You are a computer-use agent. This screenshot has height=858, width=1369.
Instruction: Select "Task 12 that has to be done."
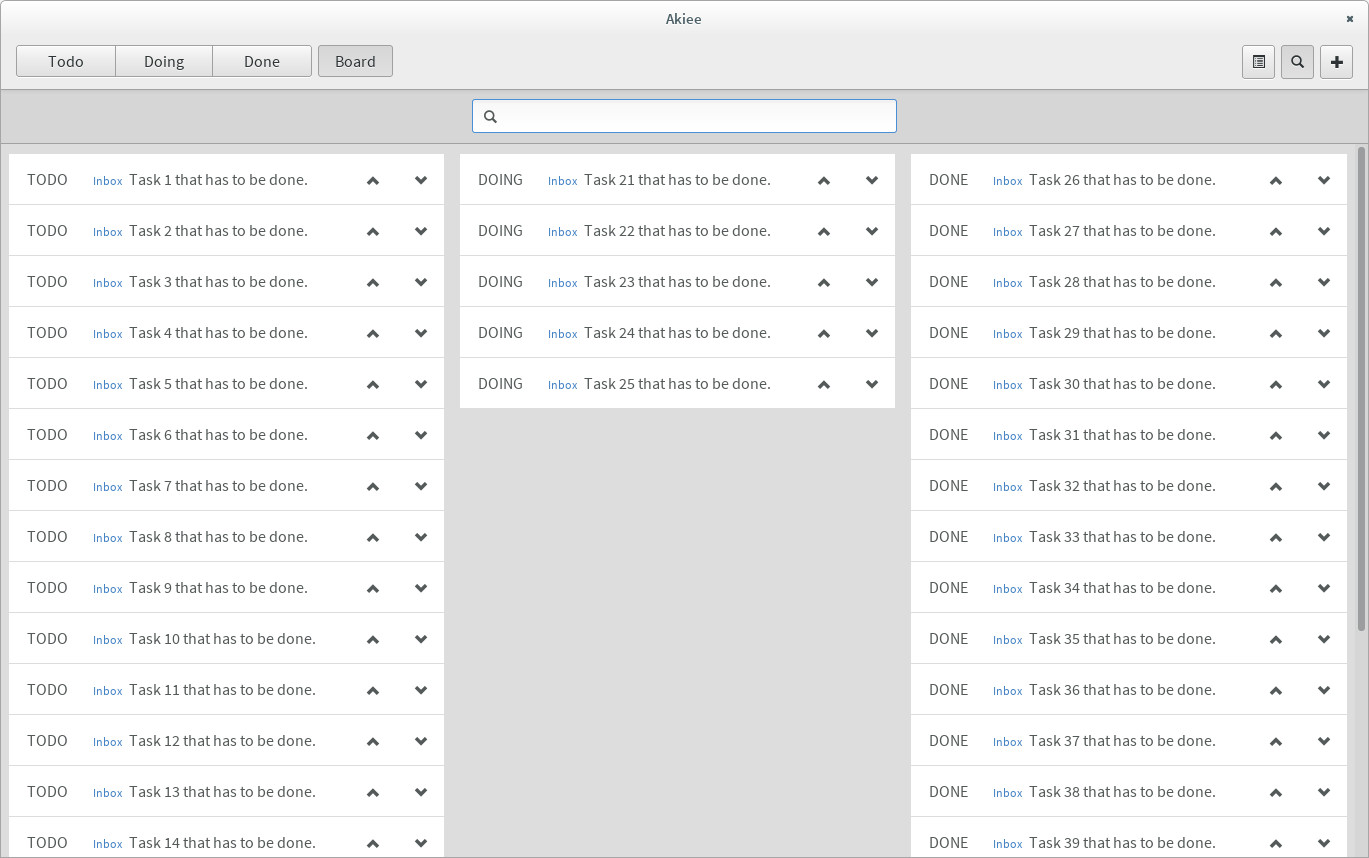tap(222, 741)
